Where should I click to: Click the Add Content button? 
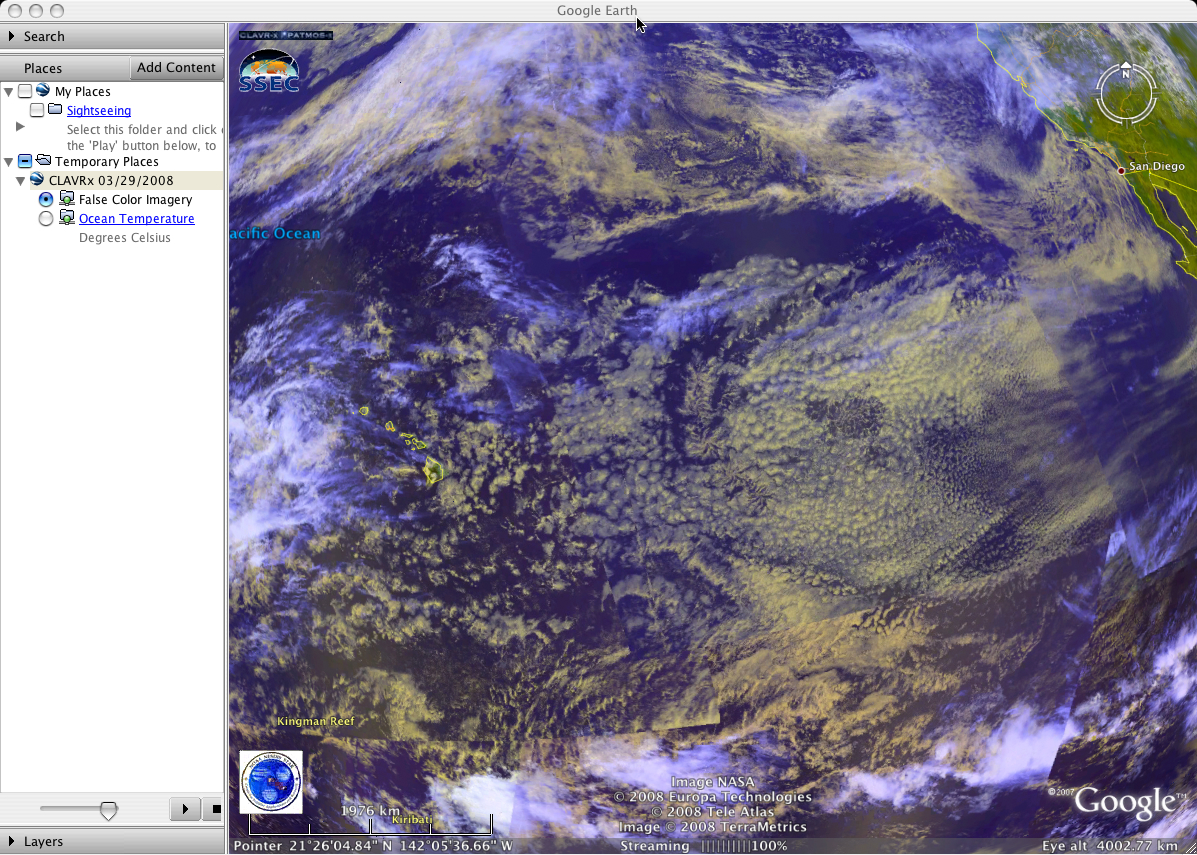(176, 67)
